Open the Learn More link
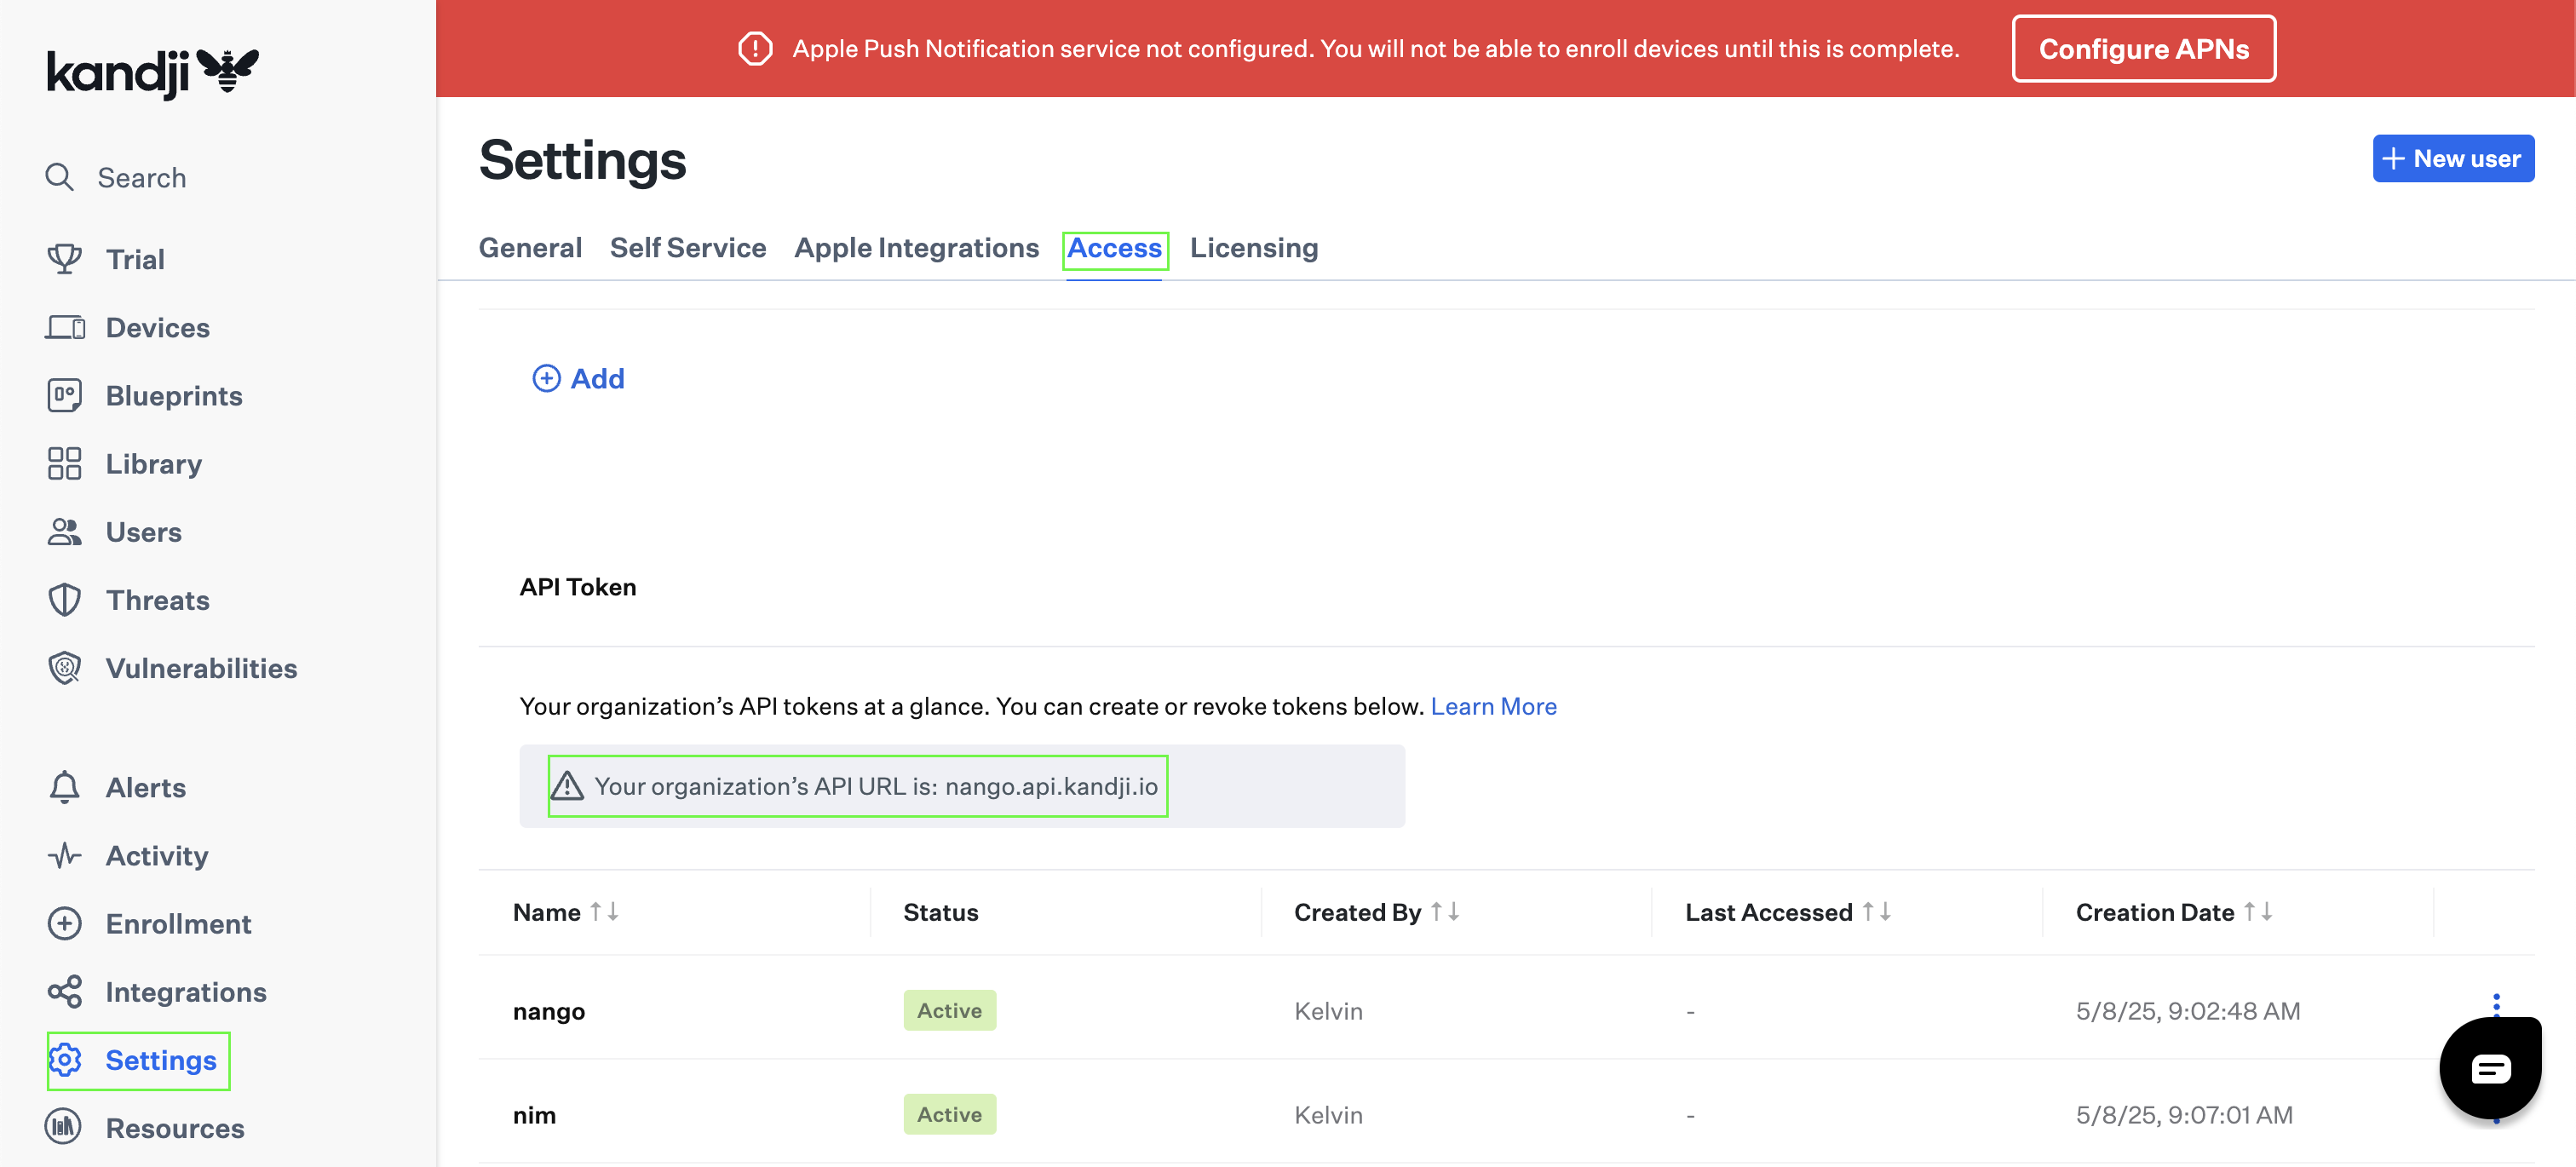2576x1167 pixels. [1493, 706]
